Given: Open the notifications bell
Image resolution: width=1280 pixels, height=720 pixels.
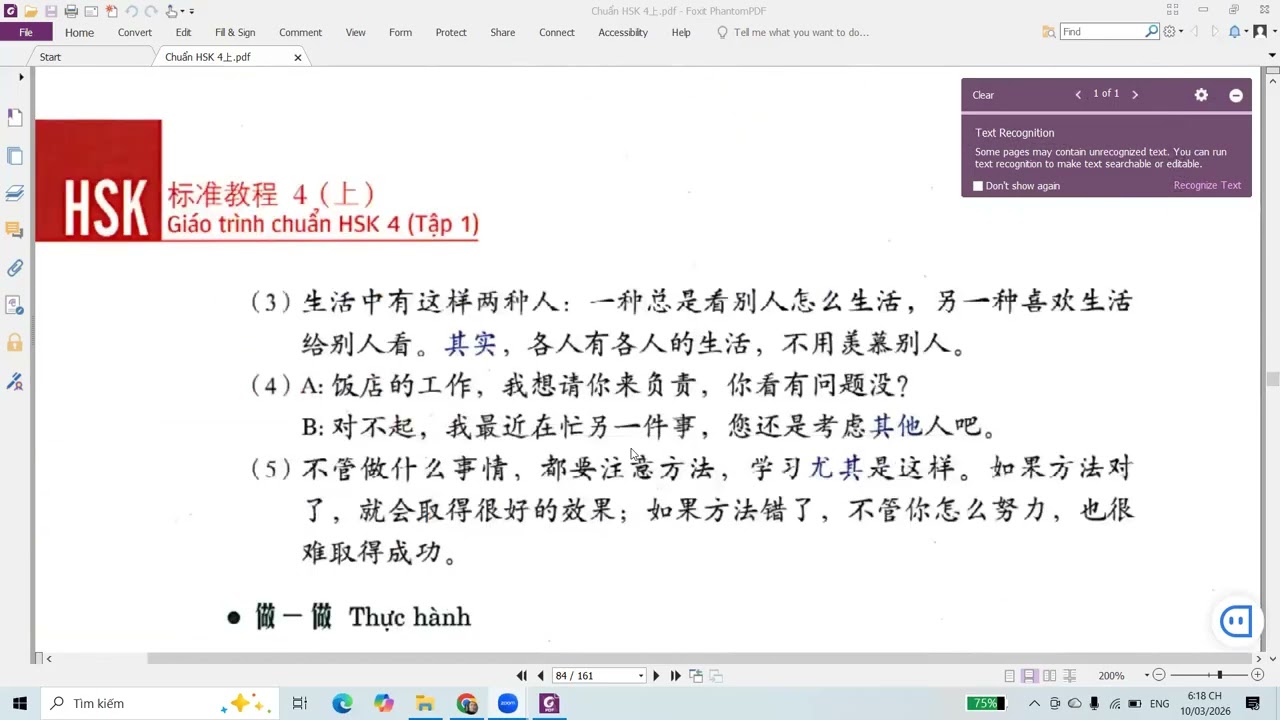Looking at the screenshot, I should [1234, 32].
